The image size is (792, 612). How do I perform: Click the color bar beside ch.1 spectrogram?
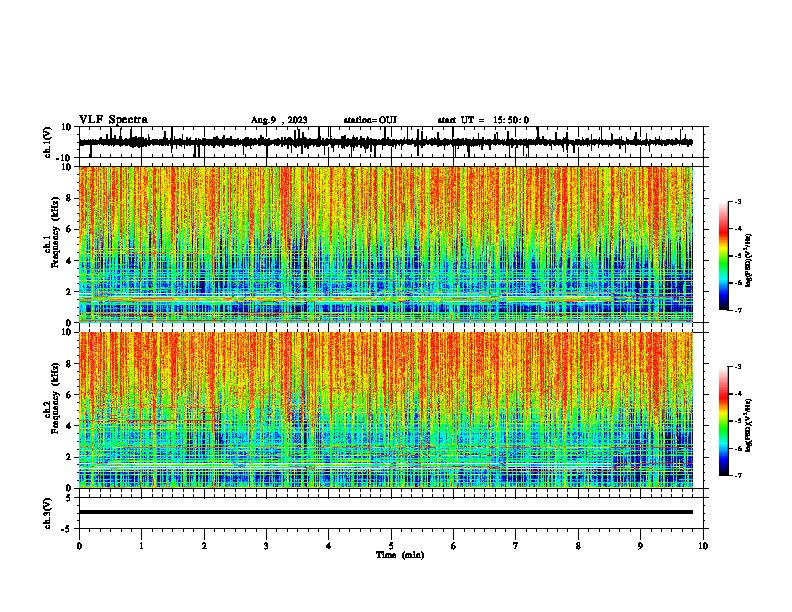pyautogui.click(x=724, y=256)
